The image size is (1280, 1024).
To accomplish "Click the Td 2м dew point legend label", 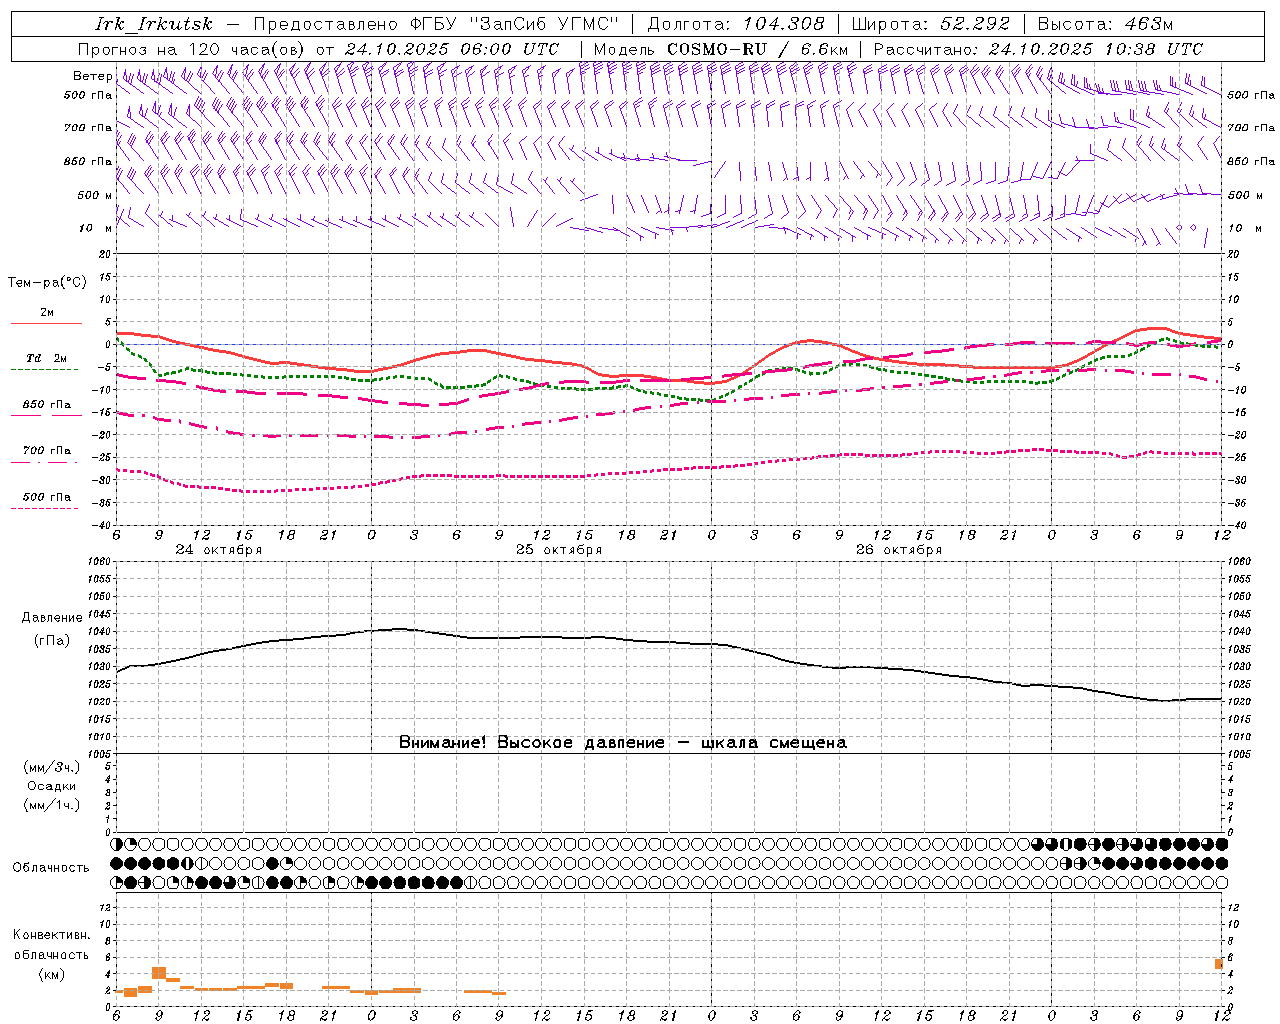I will click(x=46, y=358).
